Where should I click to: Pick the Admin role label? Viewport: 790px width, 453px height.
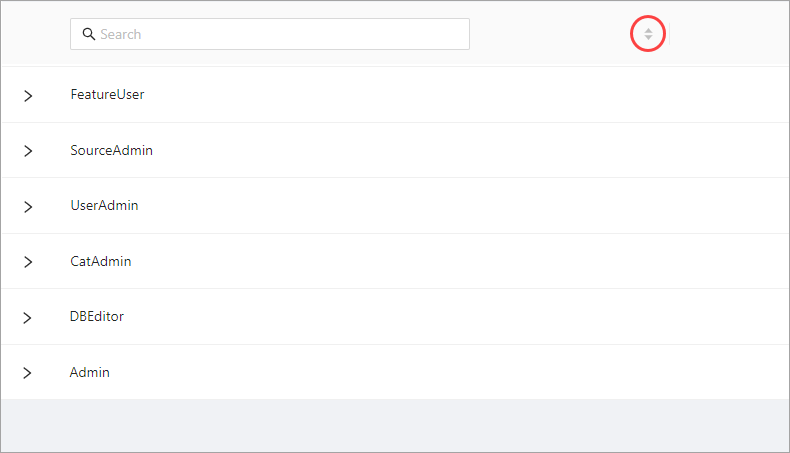point(89,373)
